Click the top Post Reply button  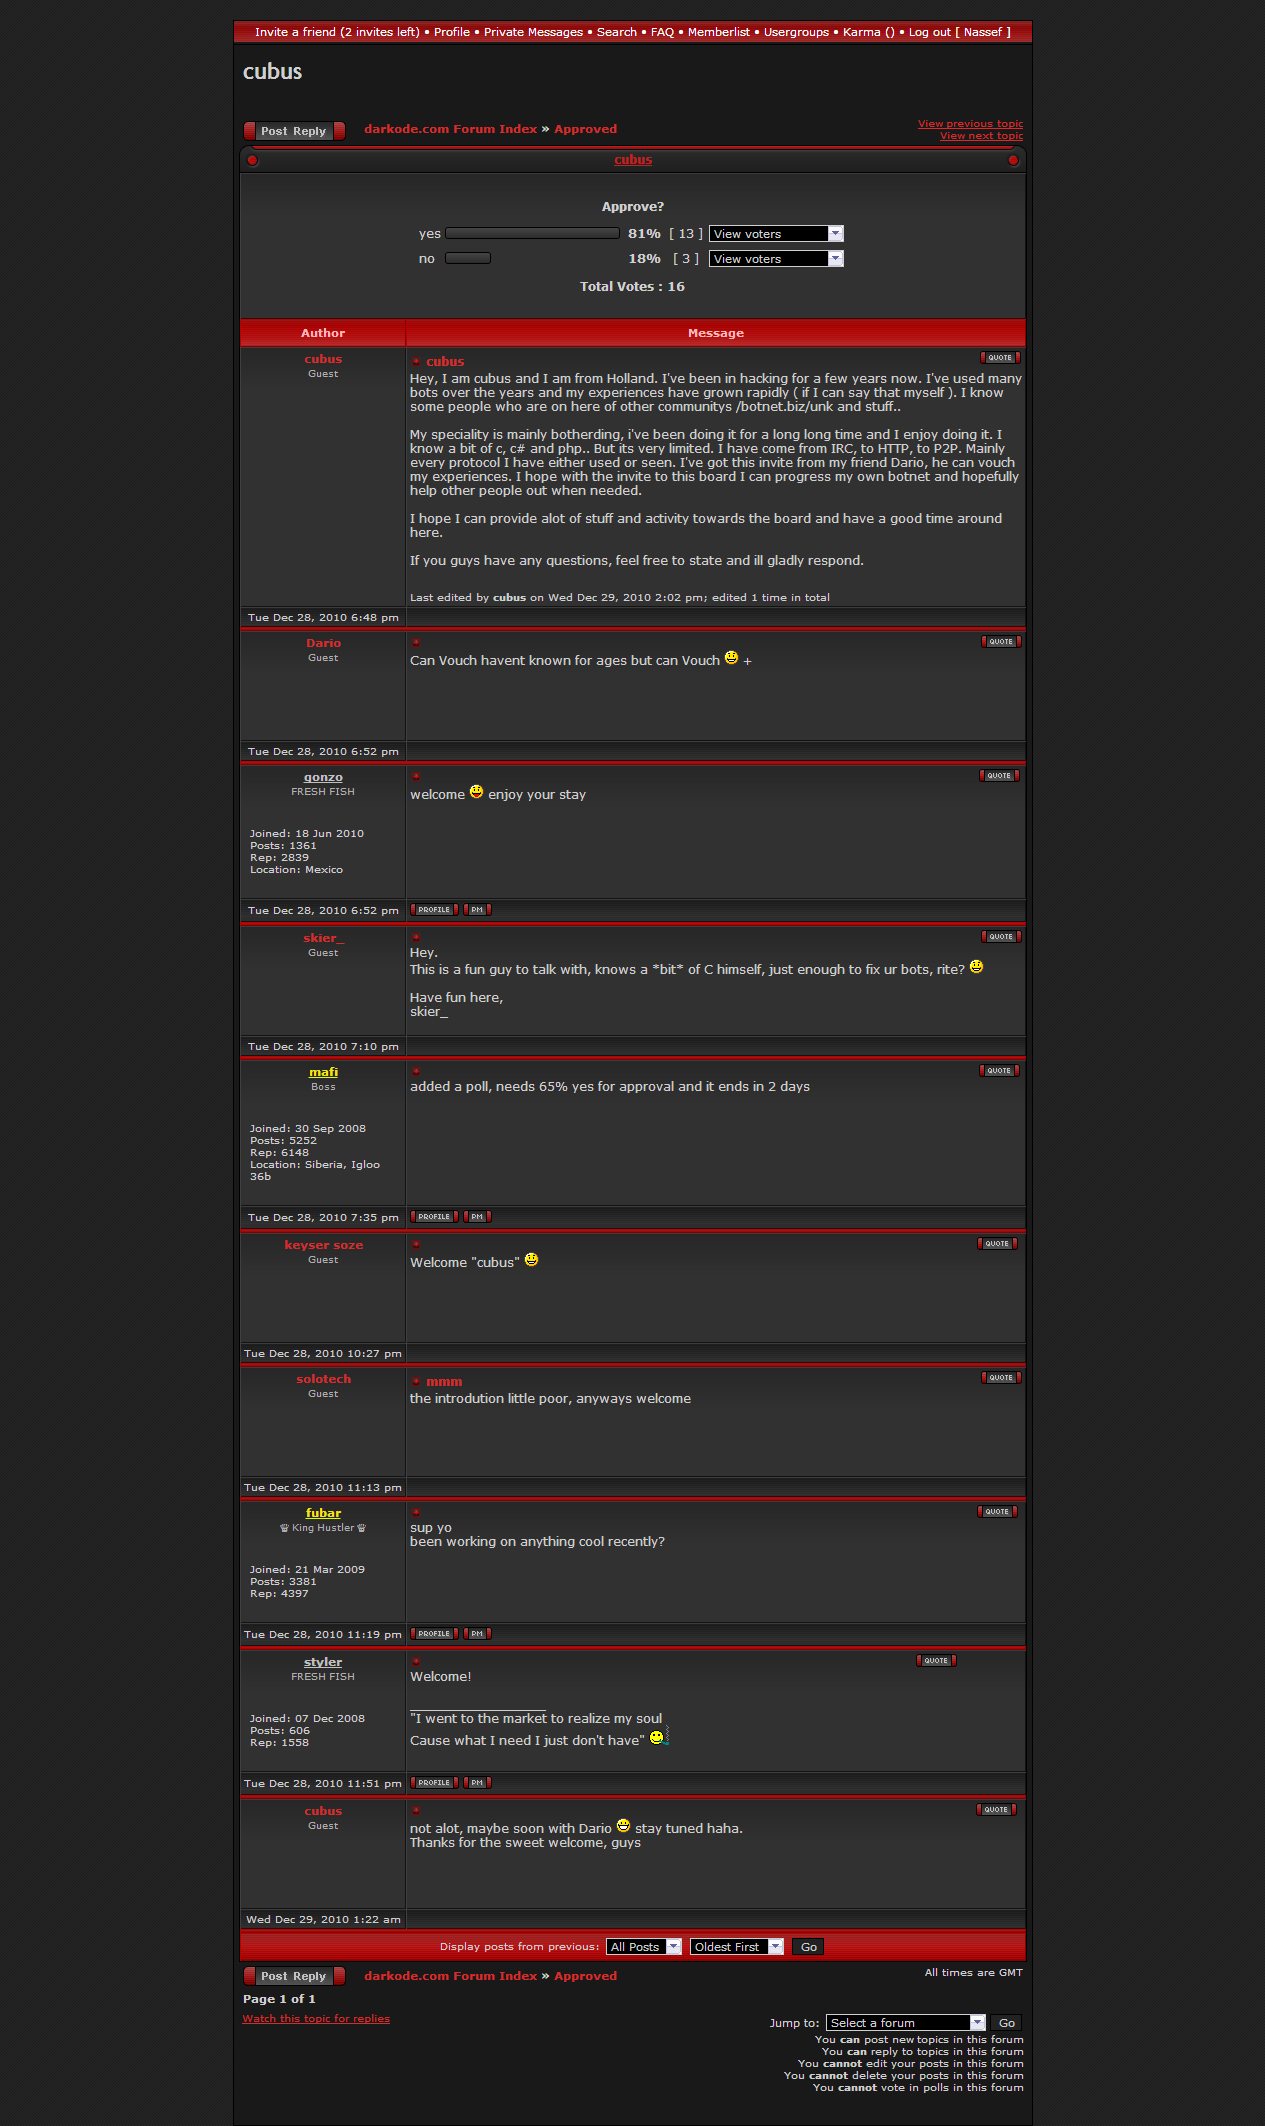(x=294, y=131)
